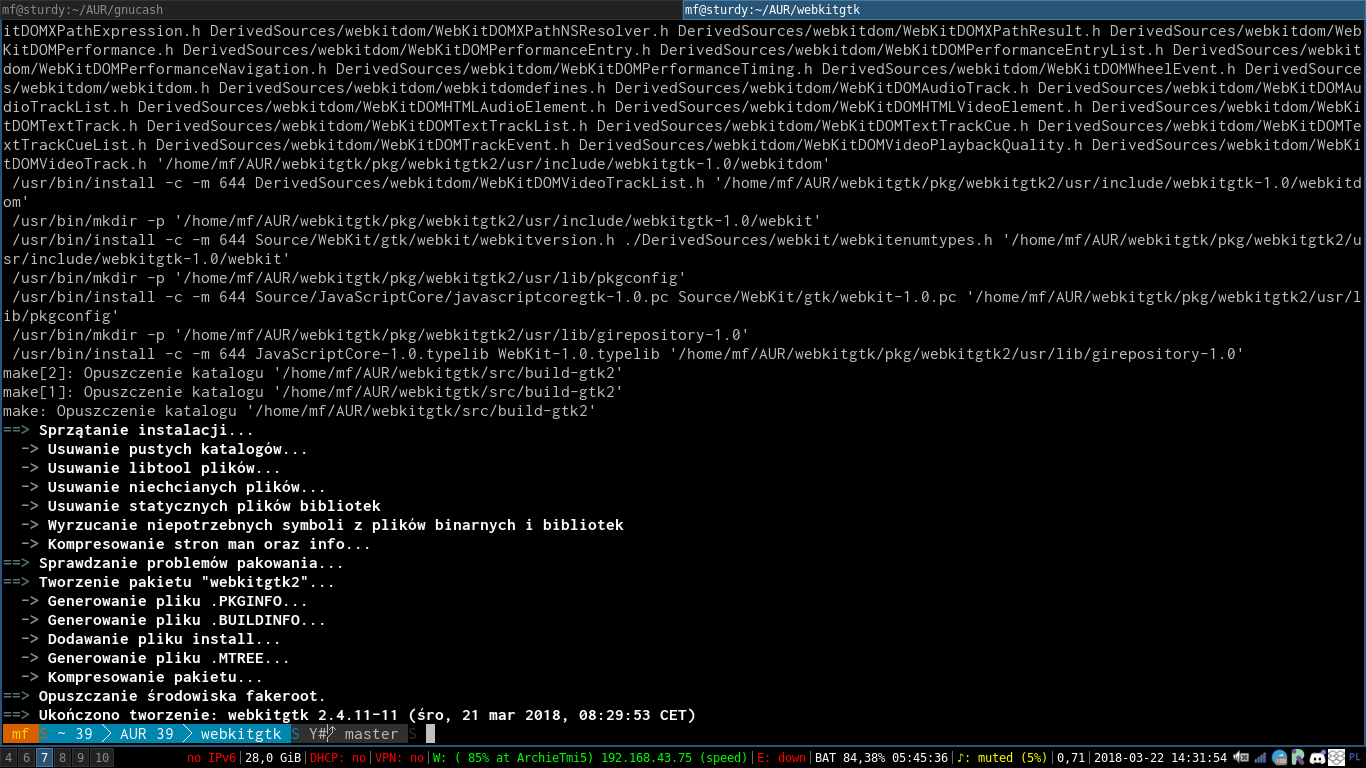Go to workspace 10
1366x768 pixels.
102,758
